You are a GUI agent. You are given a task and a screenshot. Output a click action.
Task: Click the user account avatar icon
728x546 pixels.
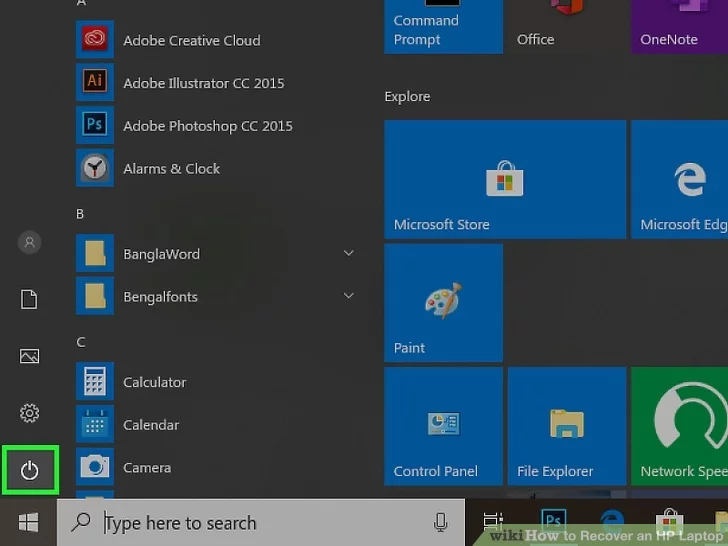tap(29, 242)
